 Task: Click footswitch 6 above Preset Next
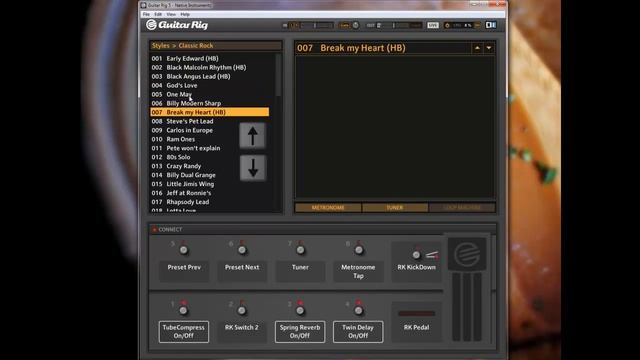pos(242,250)
